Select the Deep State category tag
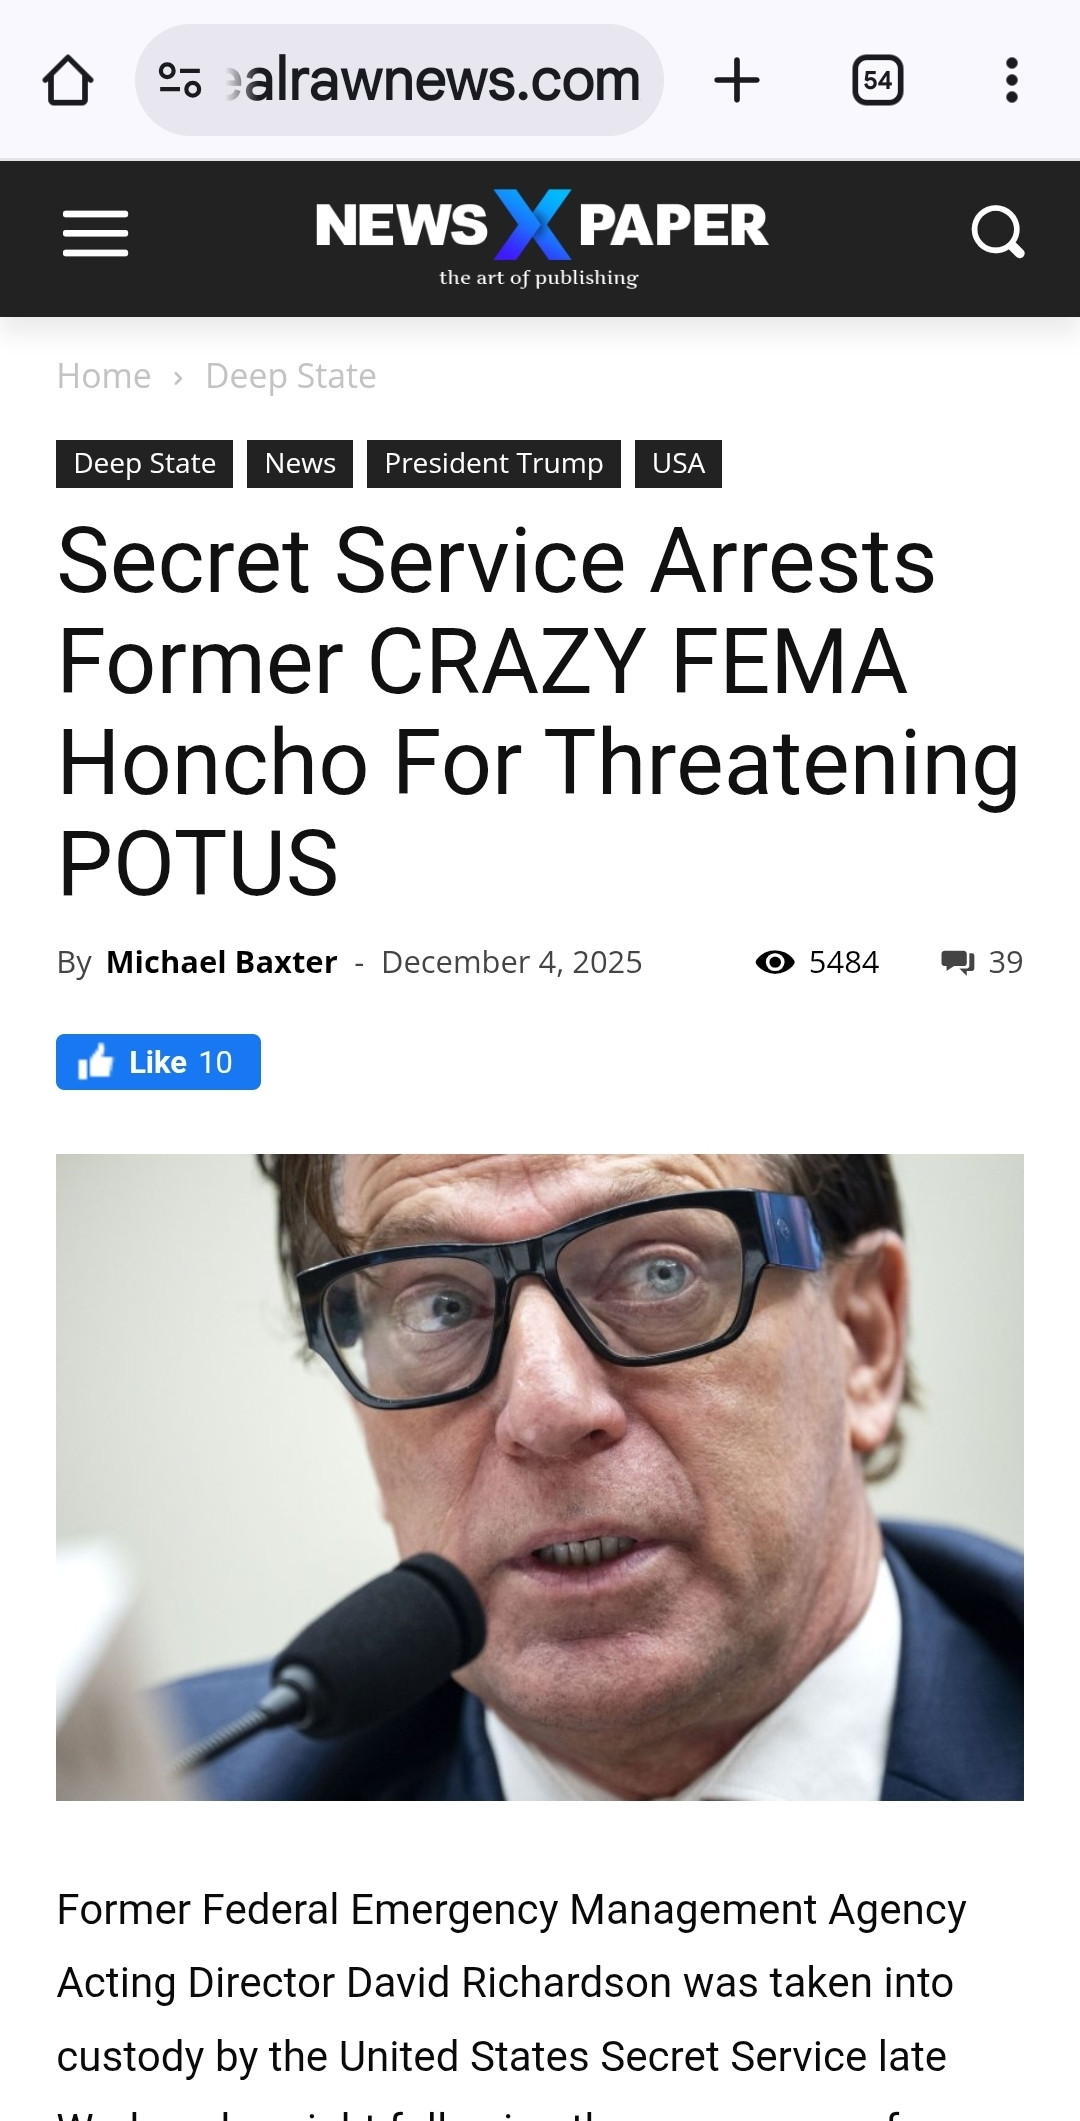This screenshot has width=1080, height=2121. coord(145,464)
